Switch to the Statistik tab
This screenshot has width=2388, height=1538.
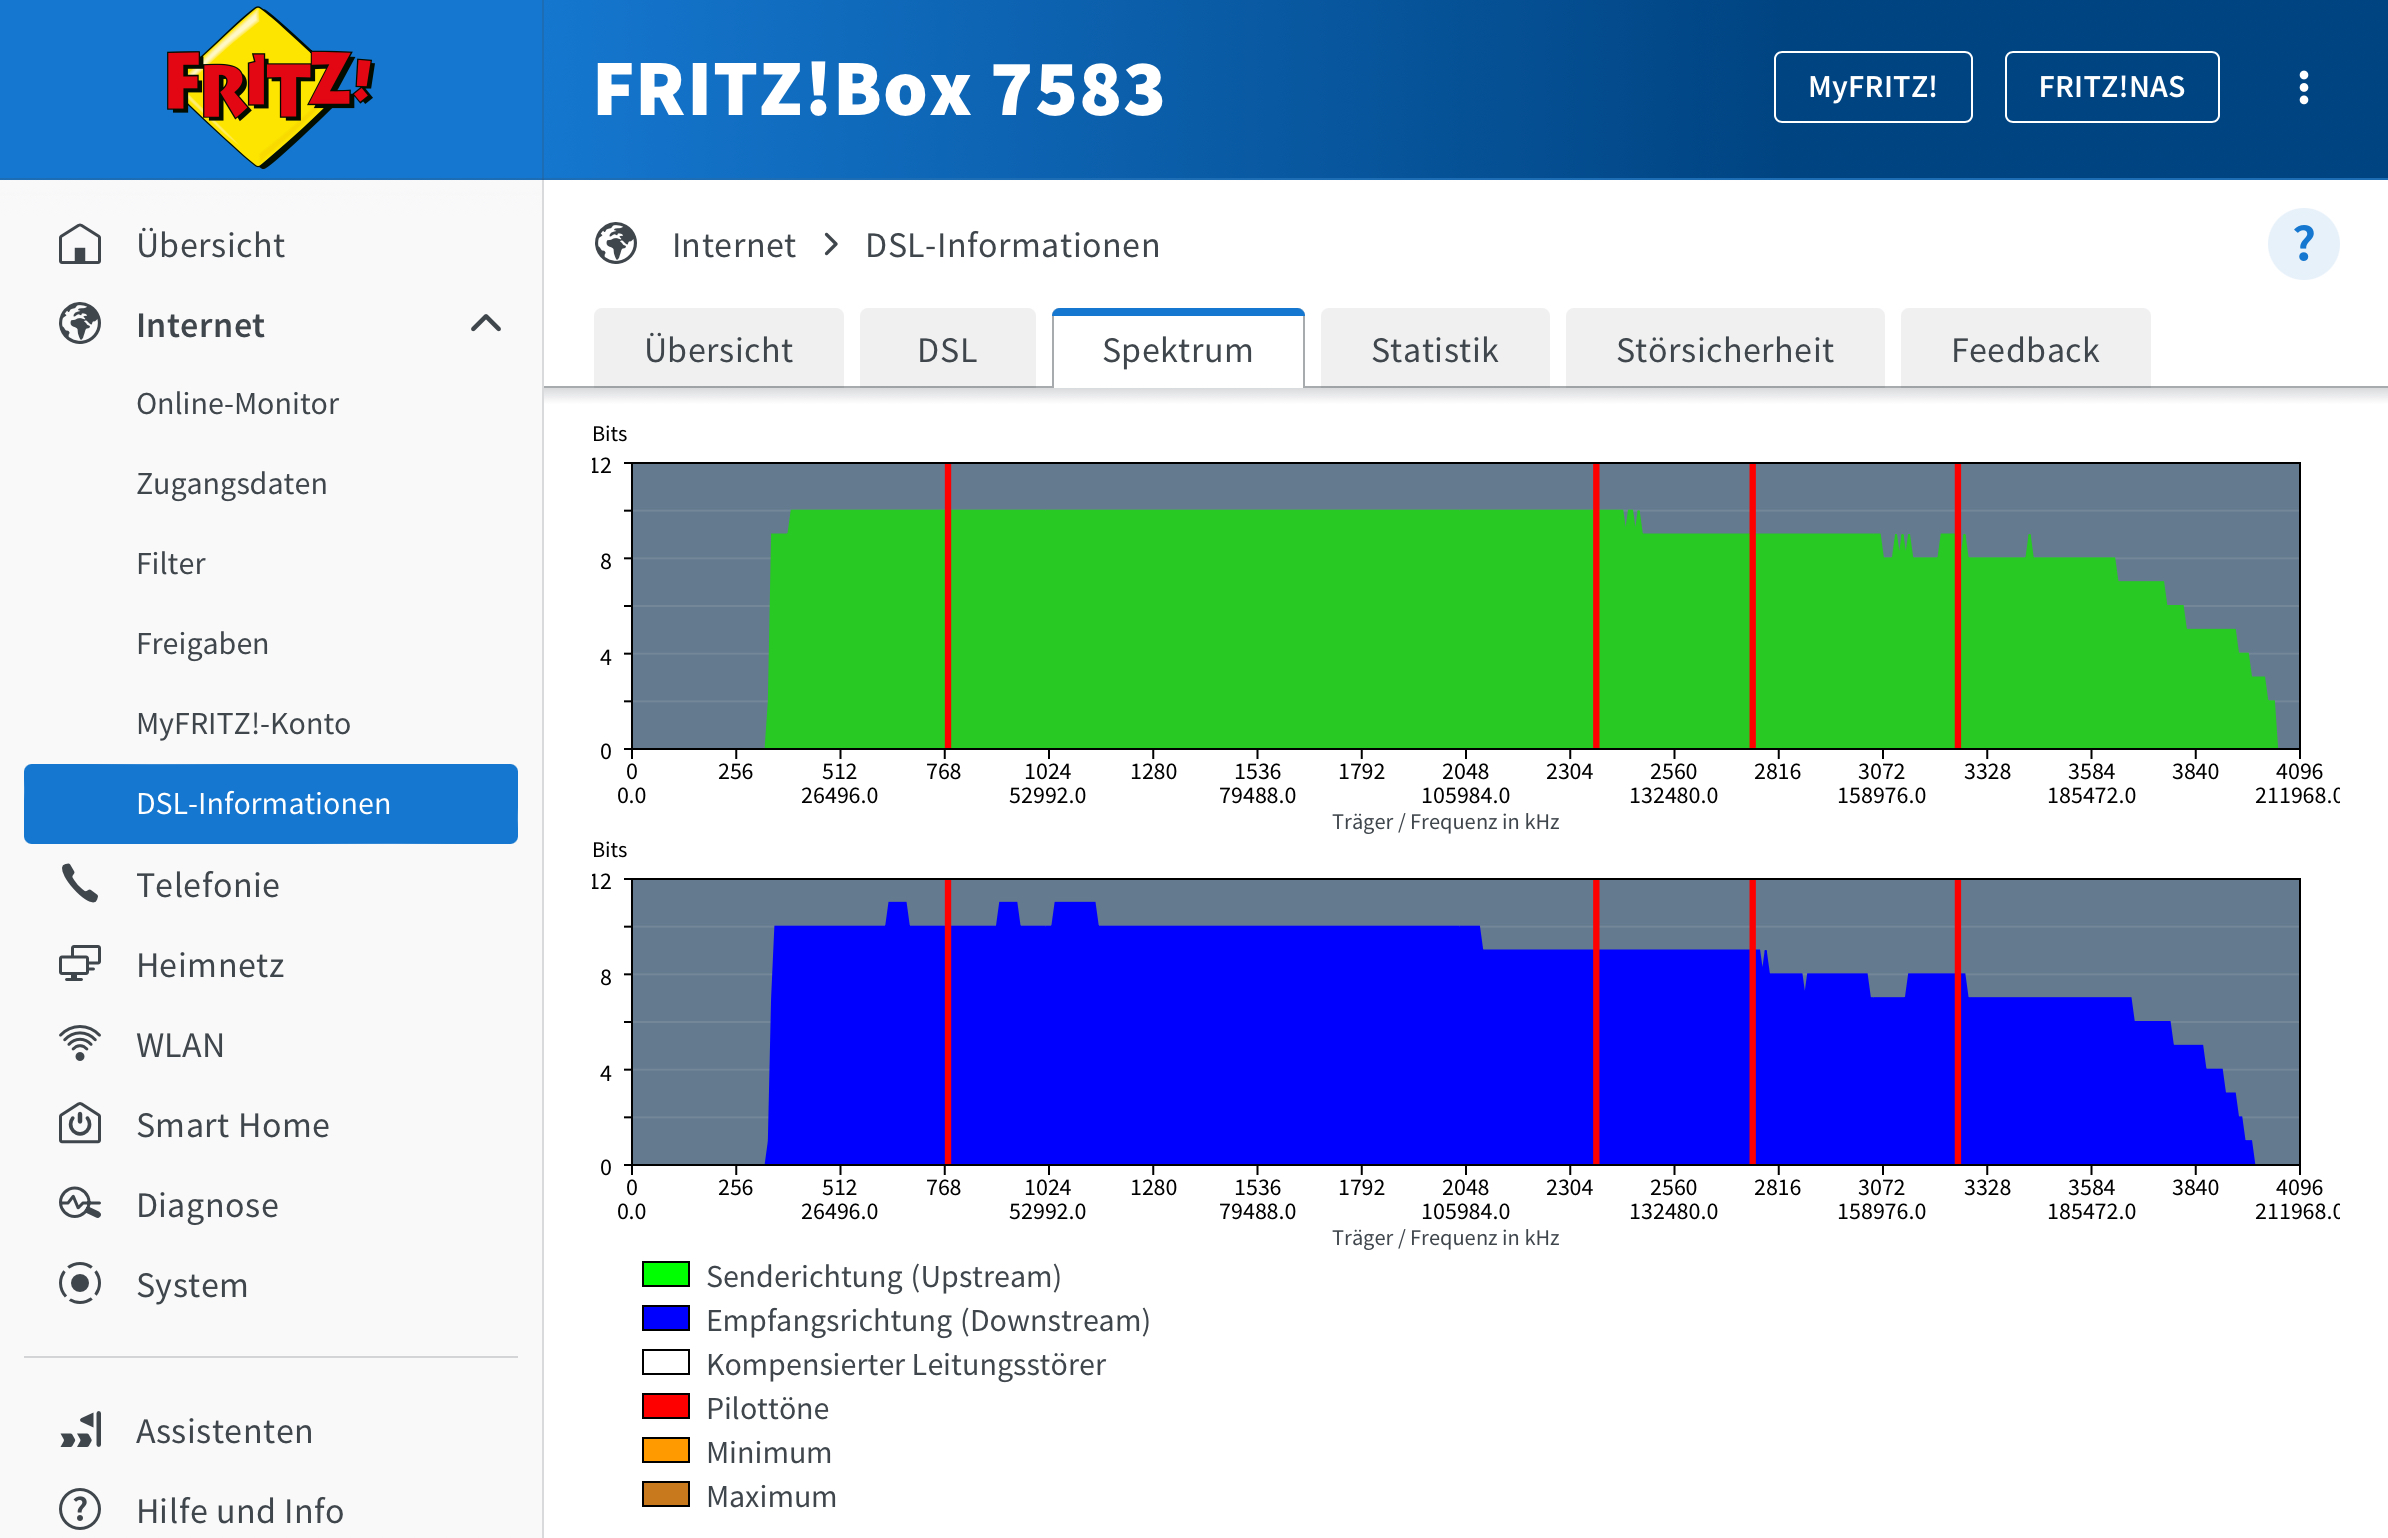1434,350
